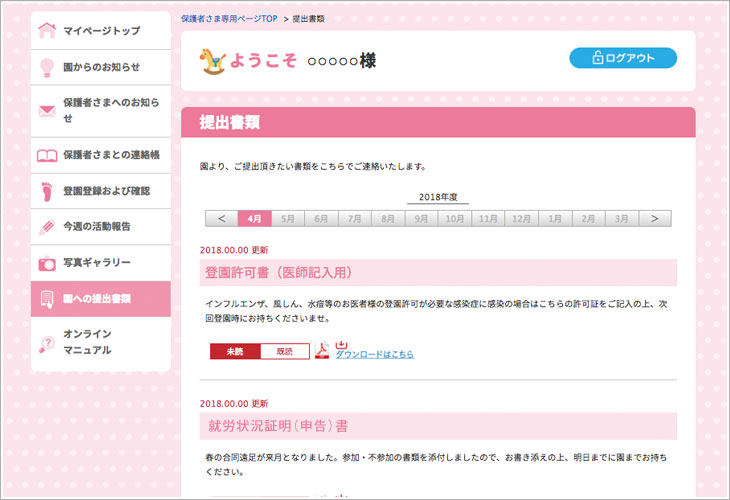The image size is (730, 500).
Task: Click the light bulb icon for 園からのお知らせ
Action: click(x=47, y=68)
